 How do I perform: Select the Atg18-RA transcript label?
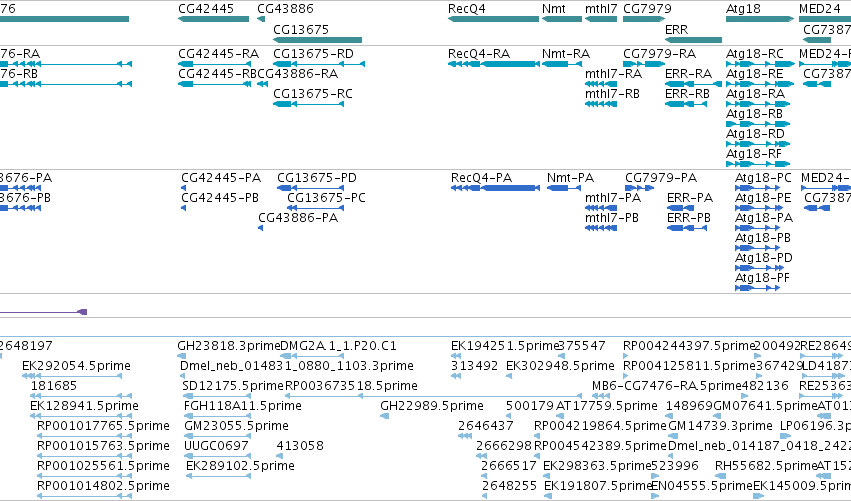pos(755,94)
